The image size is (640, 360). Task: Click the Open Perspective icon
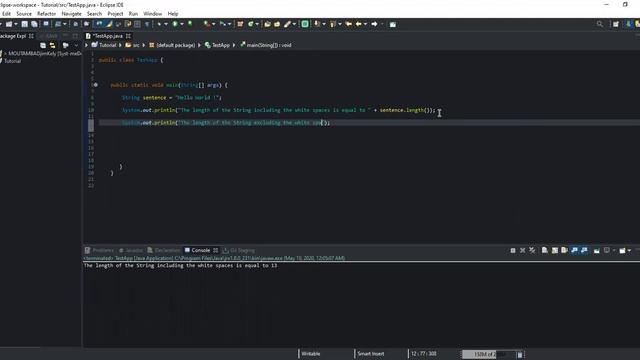point(616,24)
